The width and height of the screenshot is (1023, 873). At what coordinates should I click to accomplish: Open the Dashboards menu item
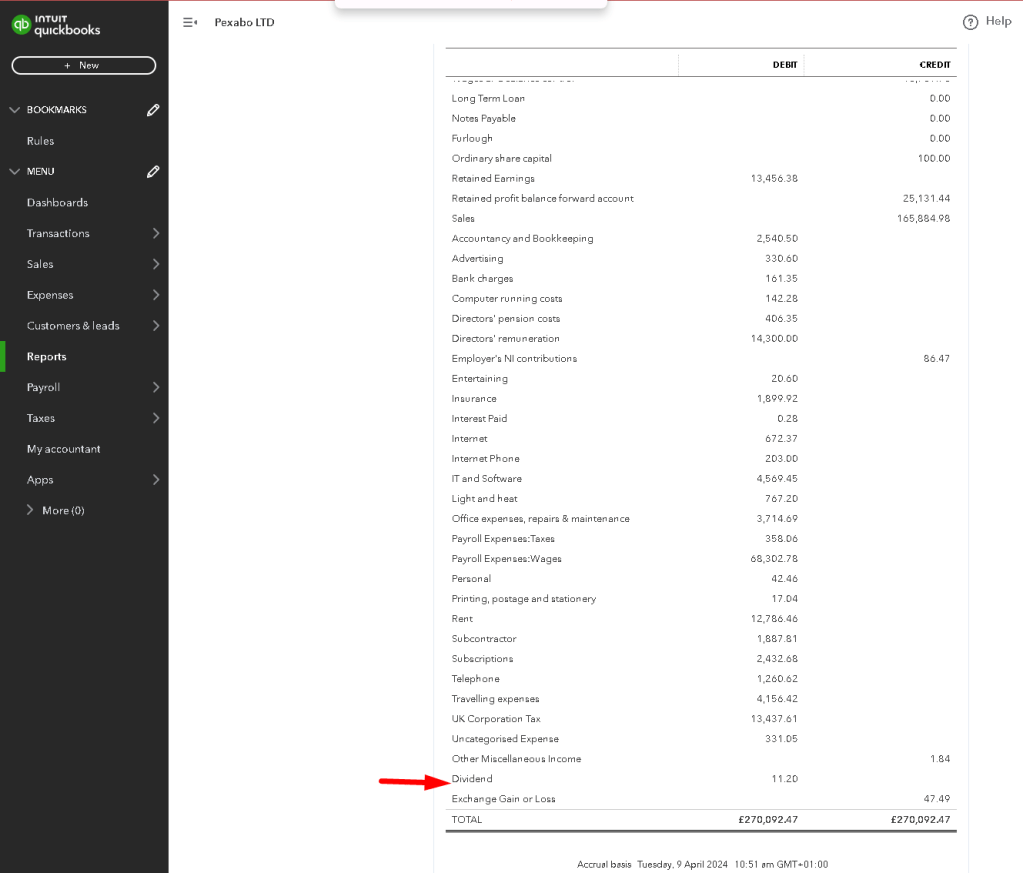coord(57,202)
